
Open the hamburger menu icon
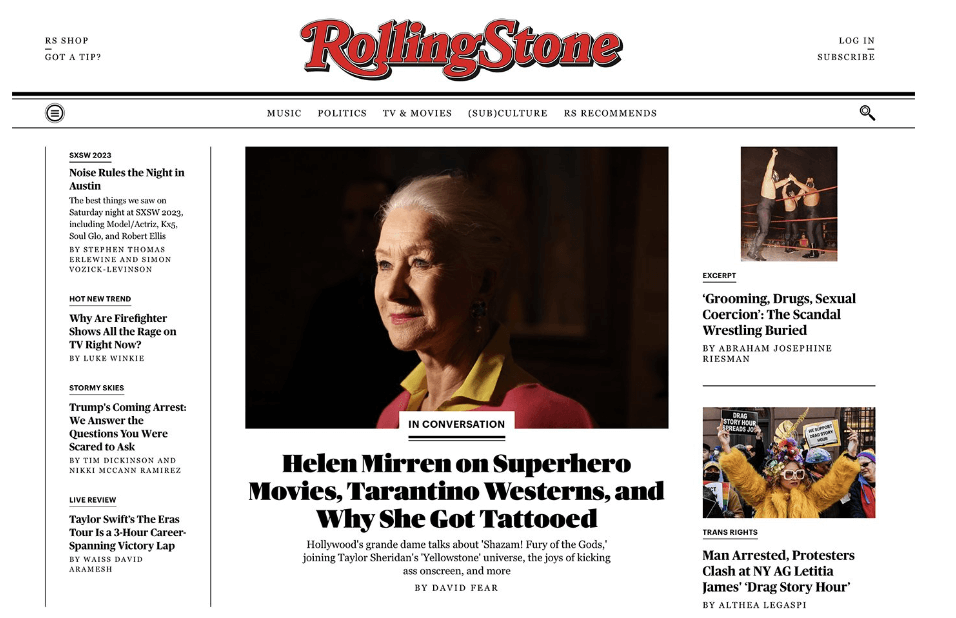point(55,113)
